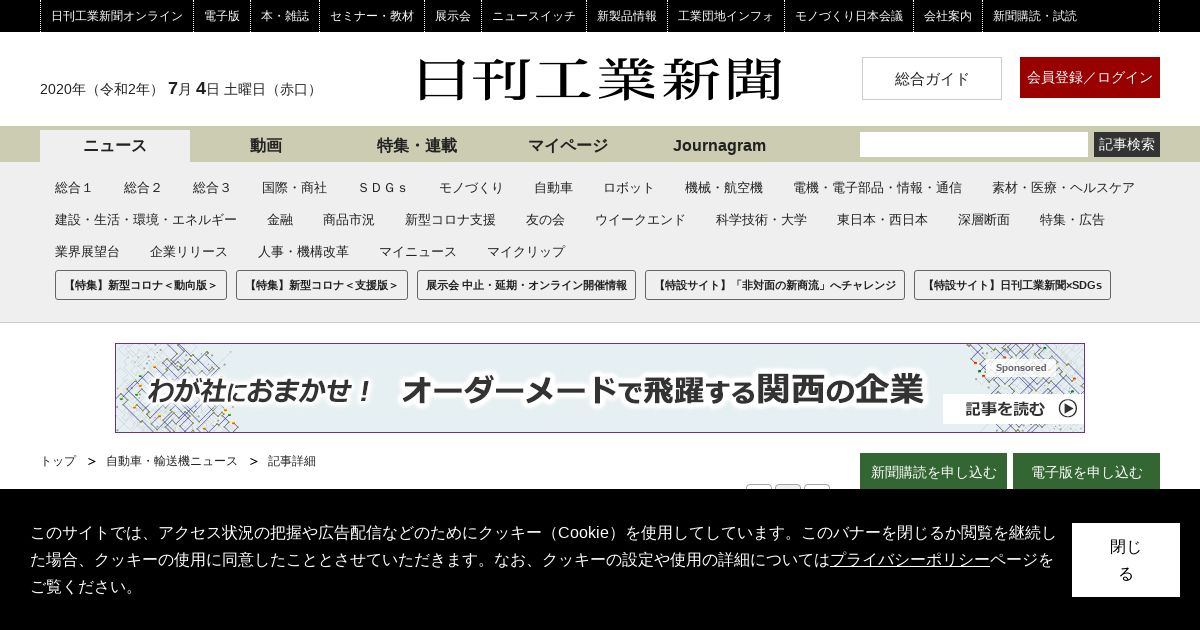The image size is (1200, 630).
Task: Close cookie banner with 閉じる
Action: point(1126,560)
